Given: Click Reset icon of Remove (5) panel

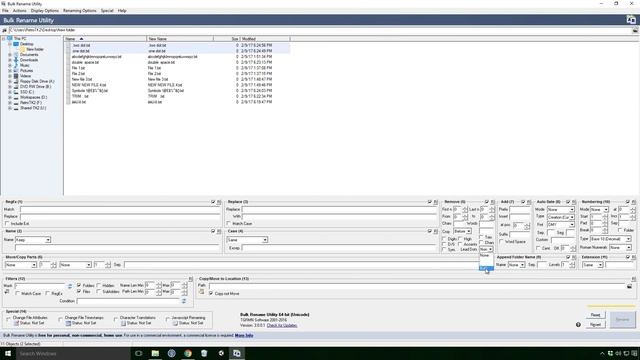Looking at the screenshot, I should click(493, 202).
